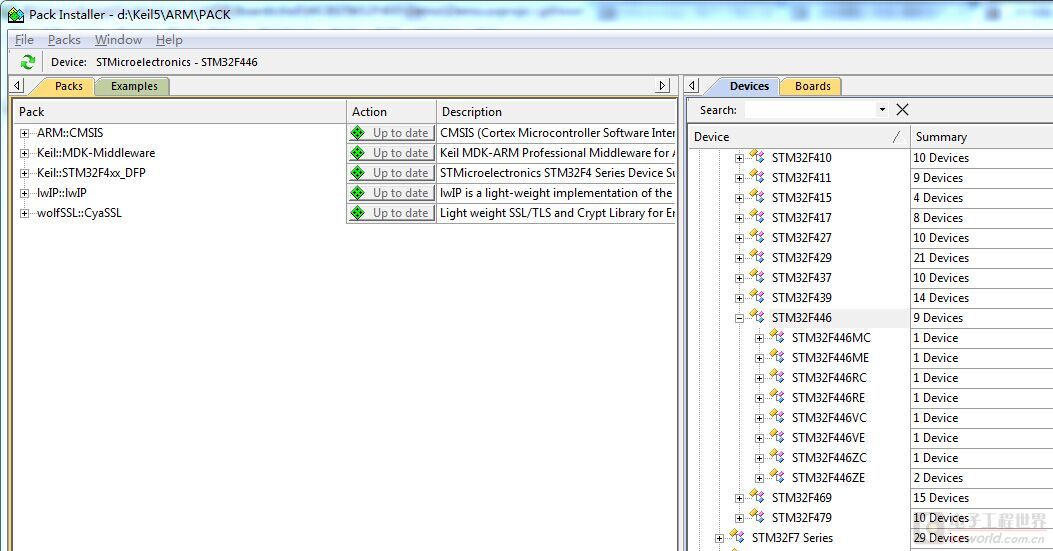Click Up to date button for lwIP::lwIP
1053x551 pixels.
[392, 193]
